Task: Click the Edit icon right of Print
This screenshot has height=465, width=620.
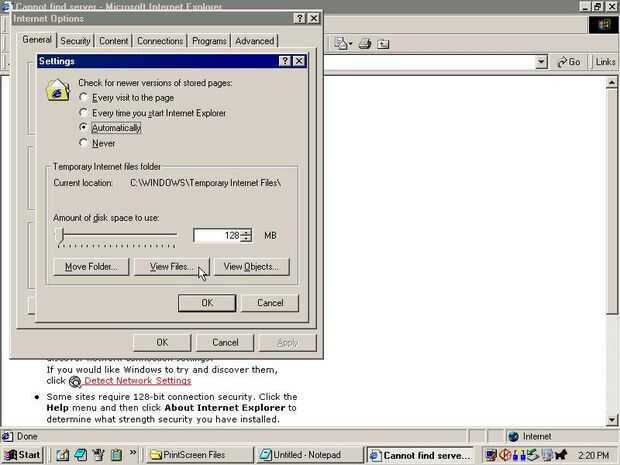Action: 383,44
